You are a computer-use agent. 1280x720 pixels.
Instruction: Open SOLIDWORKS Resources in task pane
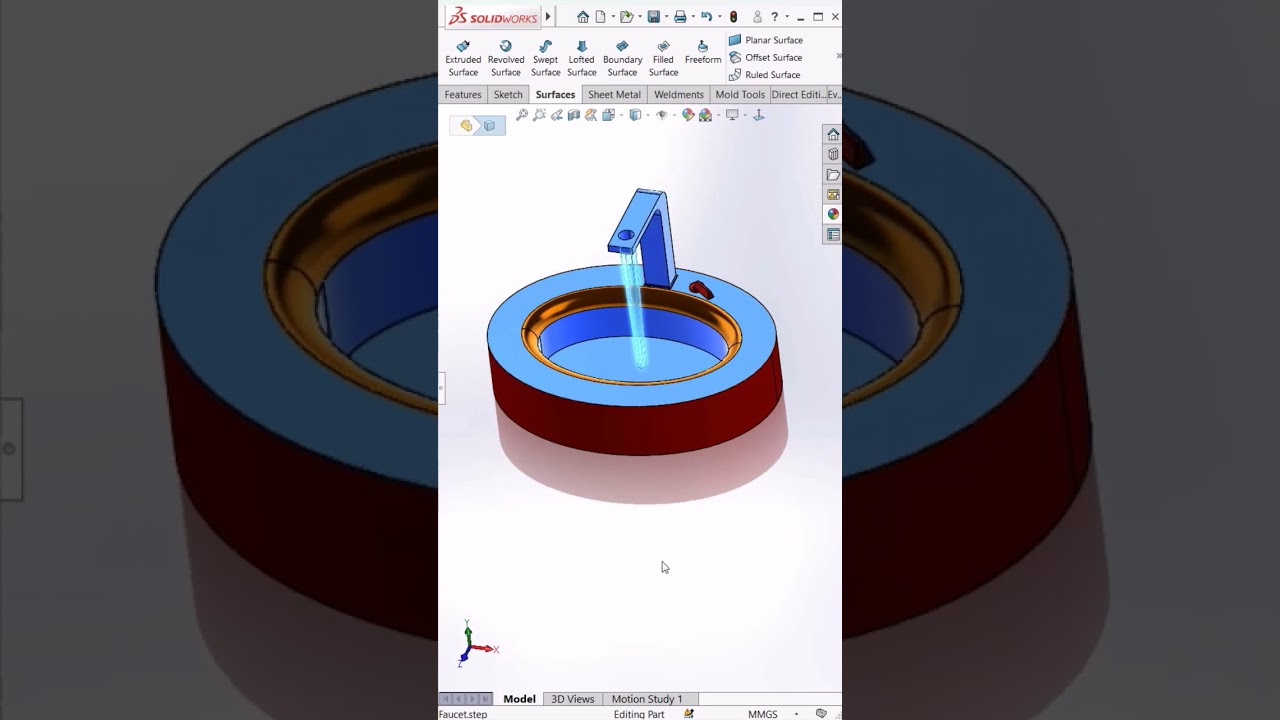pos(833,135)
